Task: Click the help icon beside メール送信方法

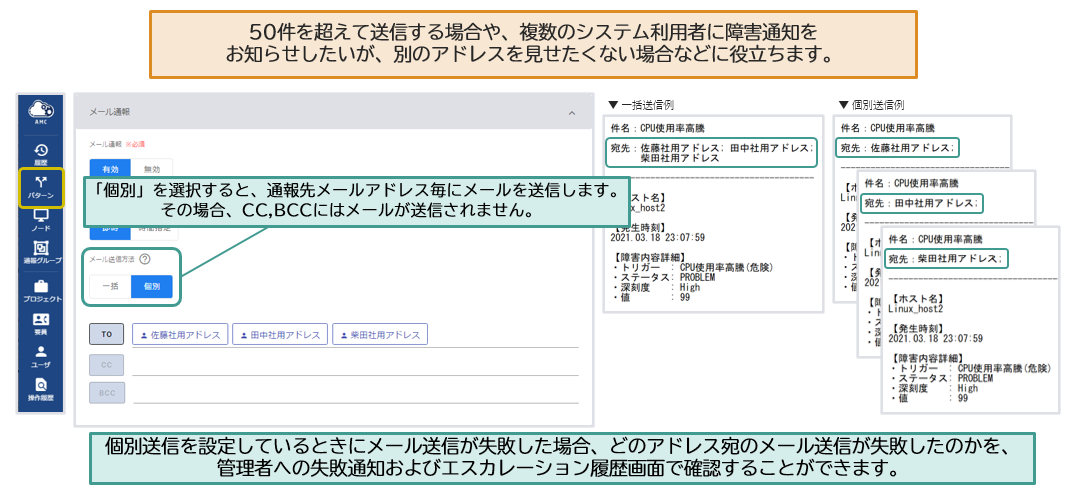Action: [x=145, y=259]
